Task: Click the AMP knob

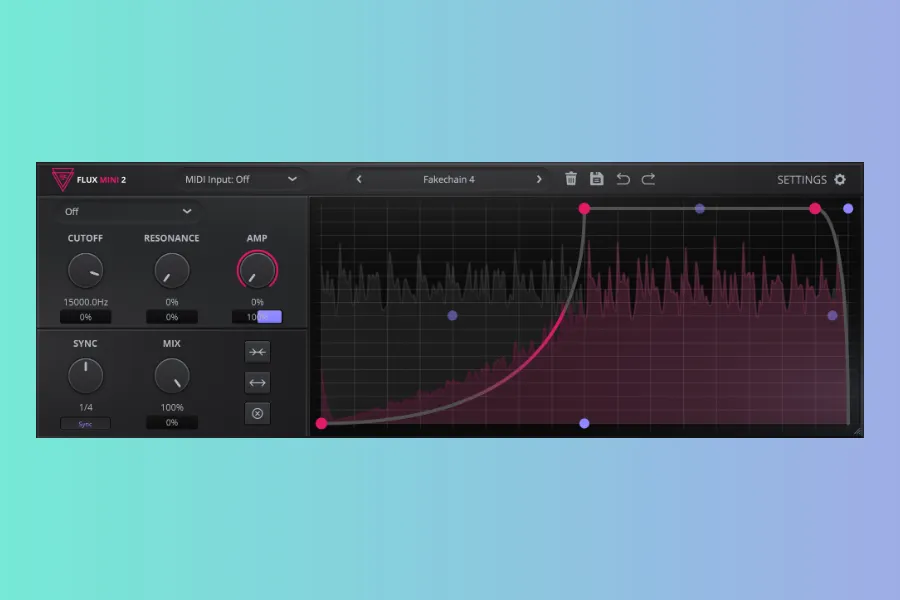Action: pos(257,270)
